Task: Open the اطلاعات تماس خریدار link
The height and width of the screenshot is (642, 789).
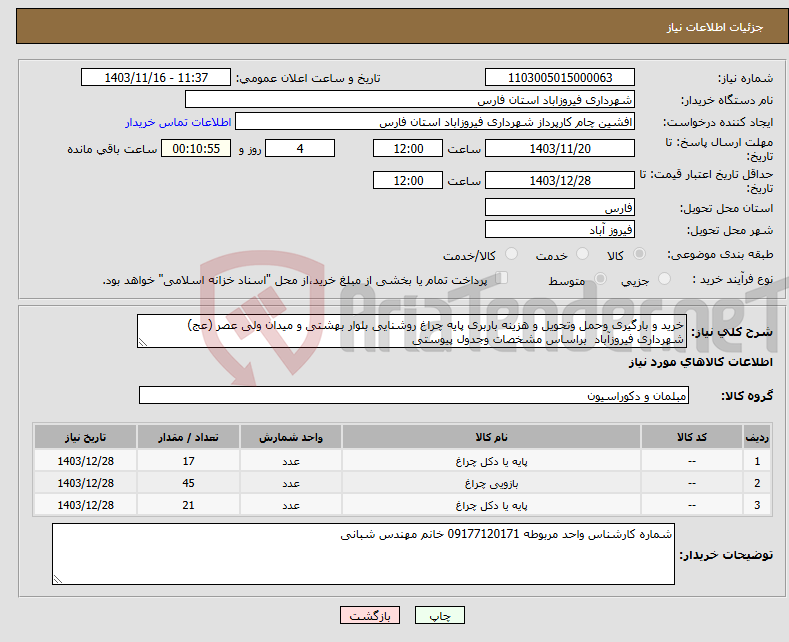Action: coord(178,122)
